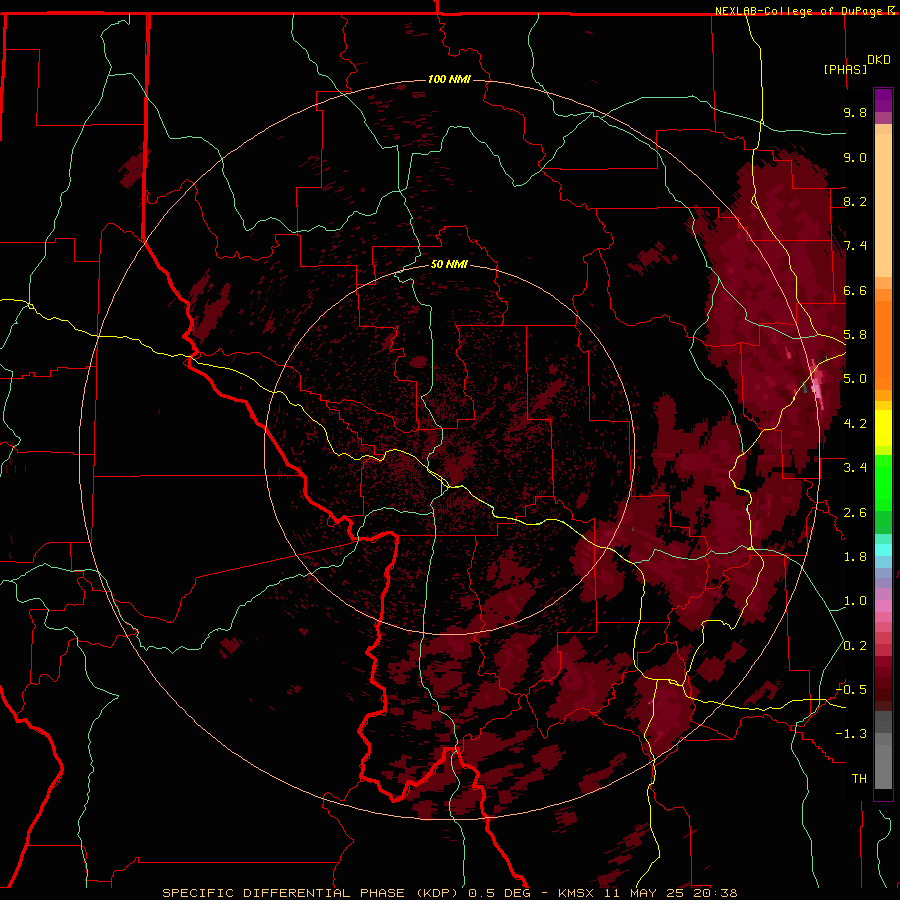This screenshot has width=900, height=900.
Task: Click the yellow band of the color bar
Action: [x=883, y=428]
